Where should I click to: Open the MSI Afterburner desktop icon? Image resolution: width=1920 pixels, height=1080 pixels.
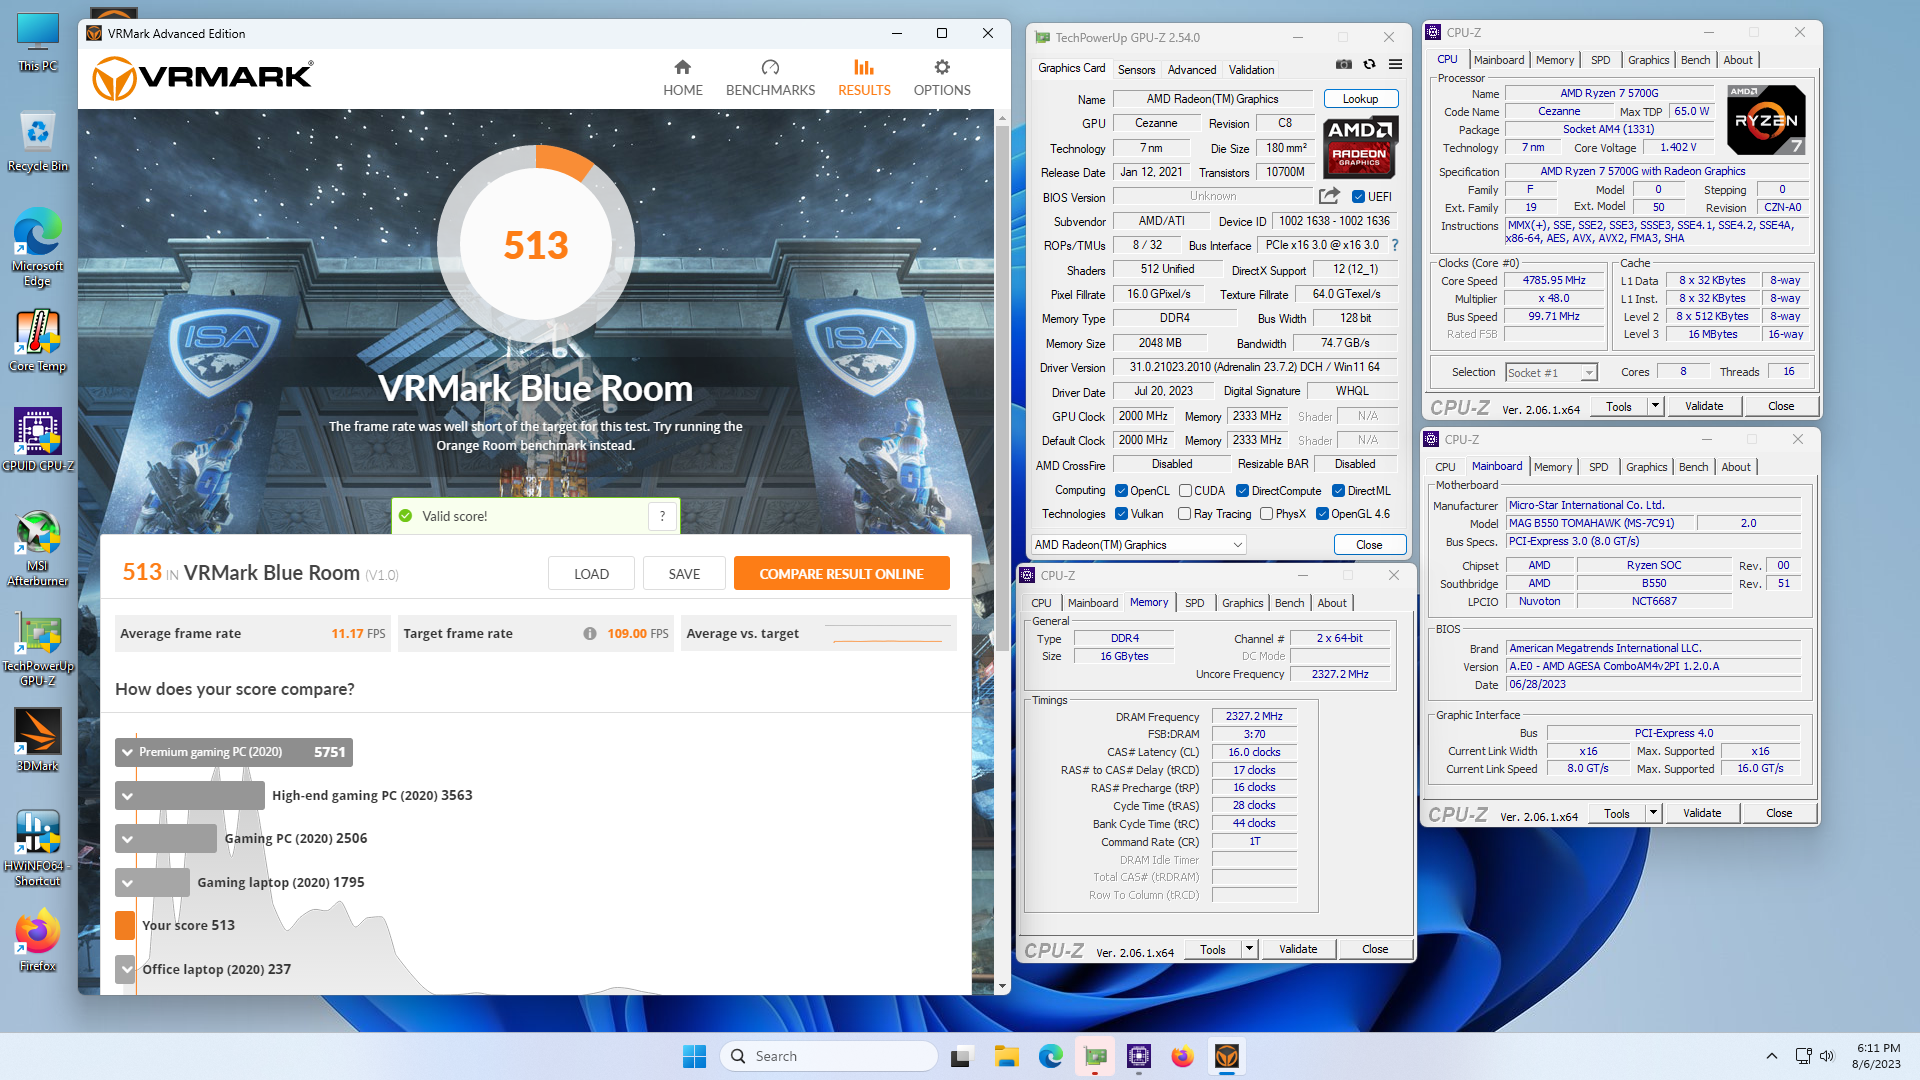pyautogui.click(x=38, y=548)
